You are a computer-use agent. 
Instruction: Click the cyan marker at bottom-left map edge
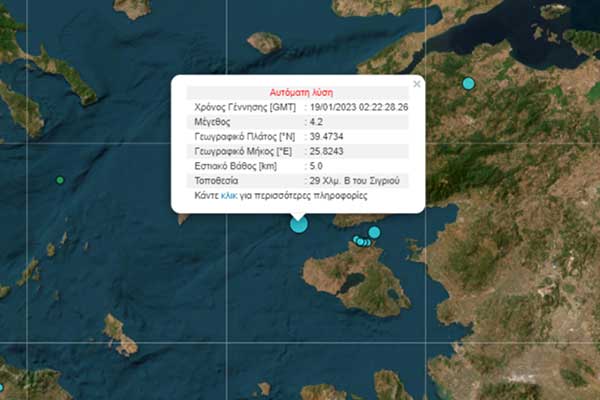click(x=1, y=387)
